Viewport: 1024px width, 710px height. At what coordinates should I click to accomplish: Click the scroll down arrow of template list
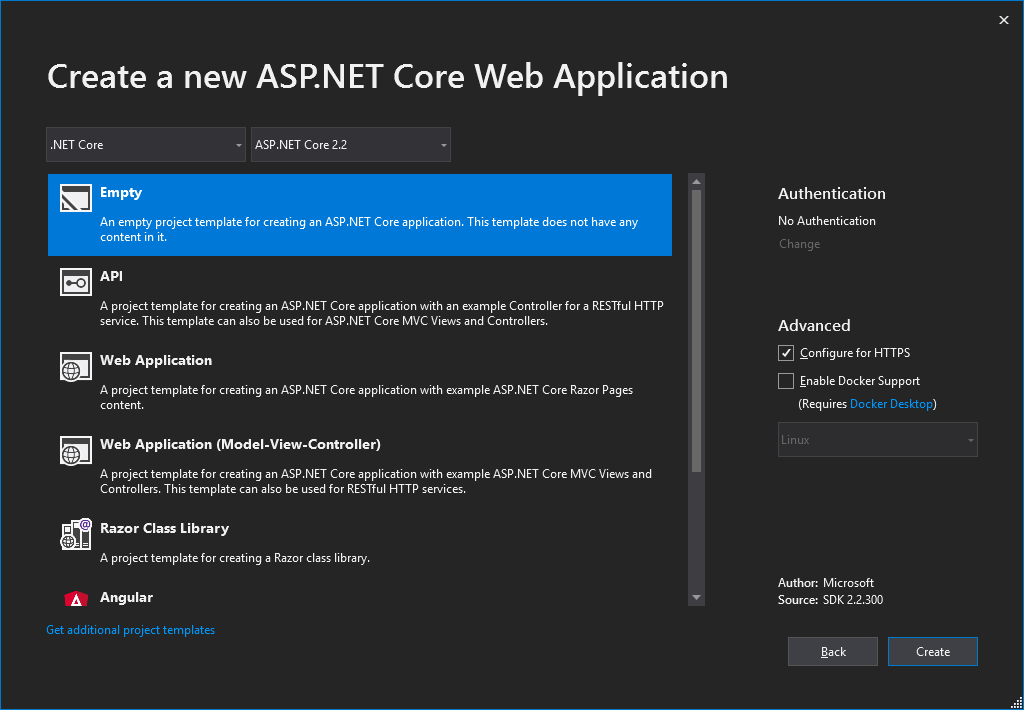(x=697, y=597)
